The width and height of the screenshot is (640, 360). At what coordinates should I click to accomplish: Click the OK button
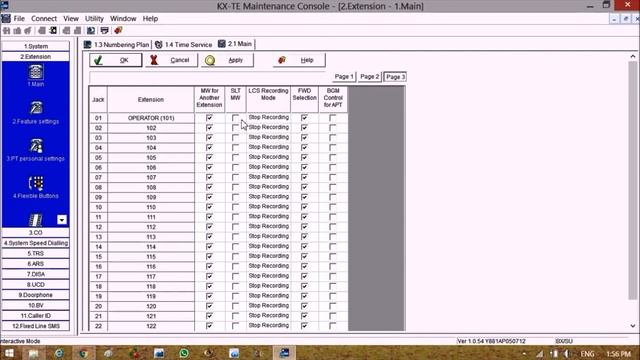[116, 60]
